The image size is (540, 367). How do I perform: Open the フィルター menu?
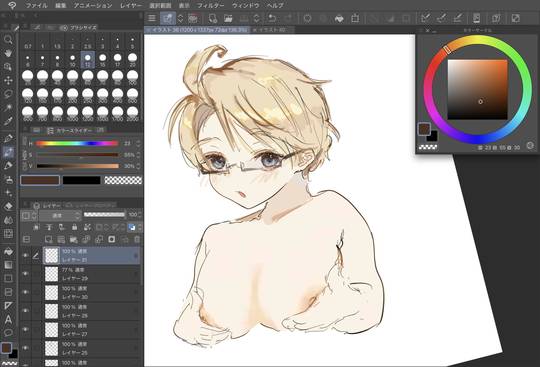tap(210, 6)
